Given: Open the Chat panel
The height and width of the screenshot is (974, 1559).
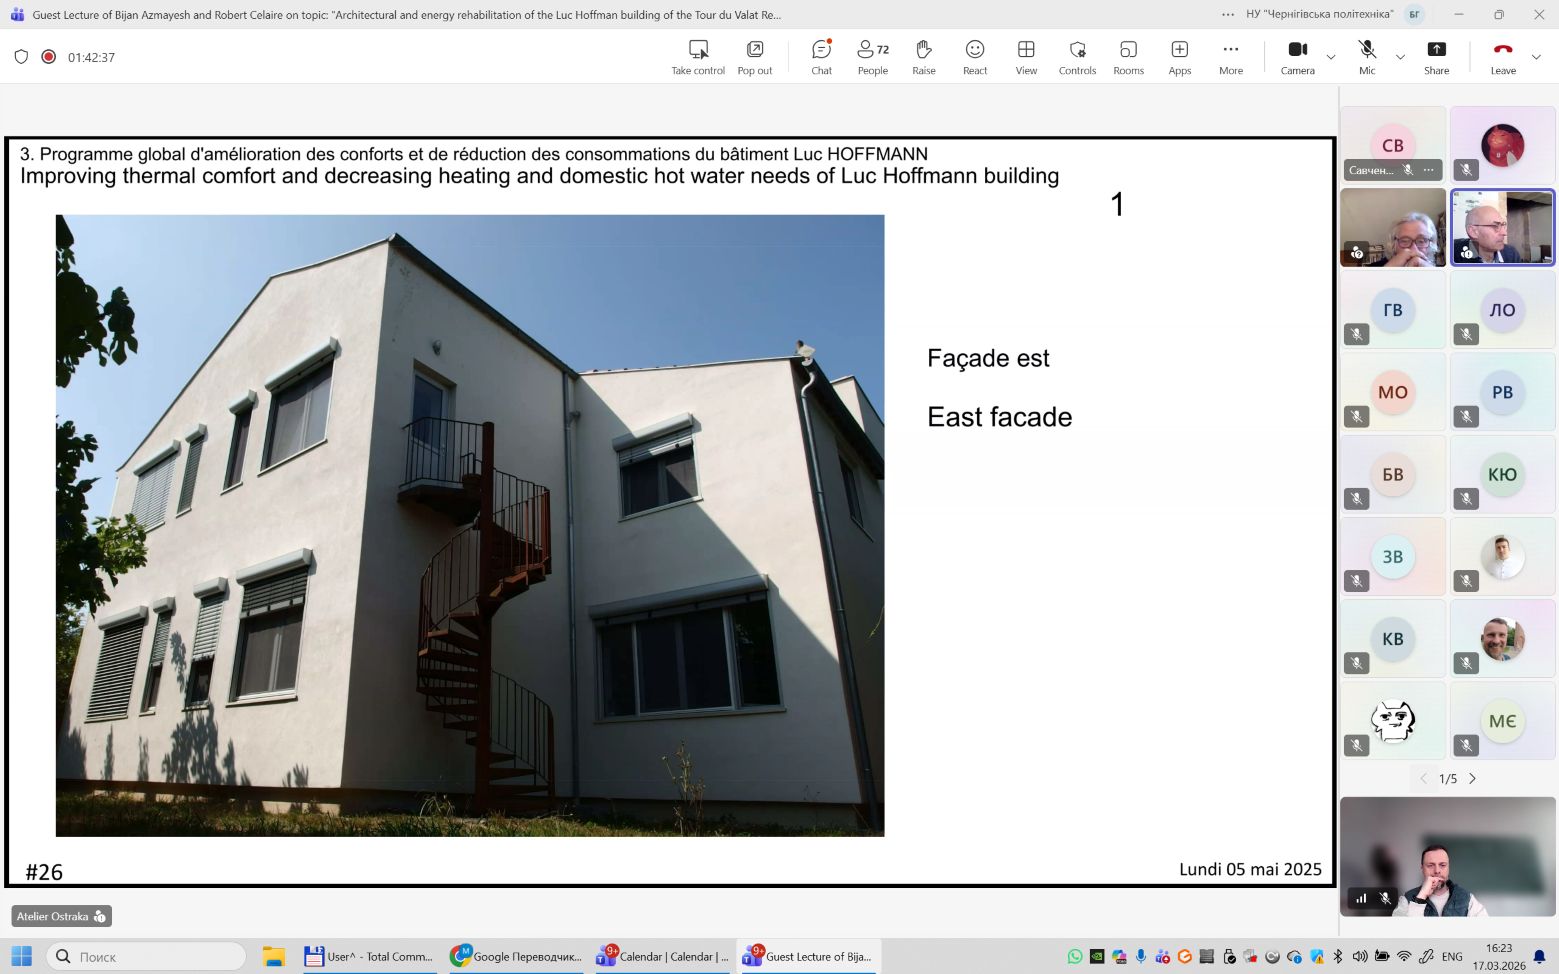Looking at the screenshot, I should (821, 57).
